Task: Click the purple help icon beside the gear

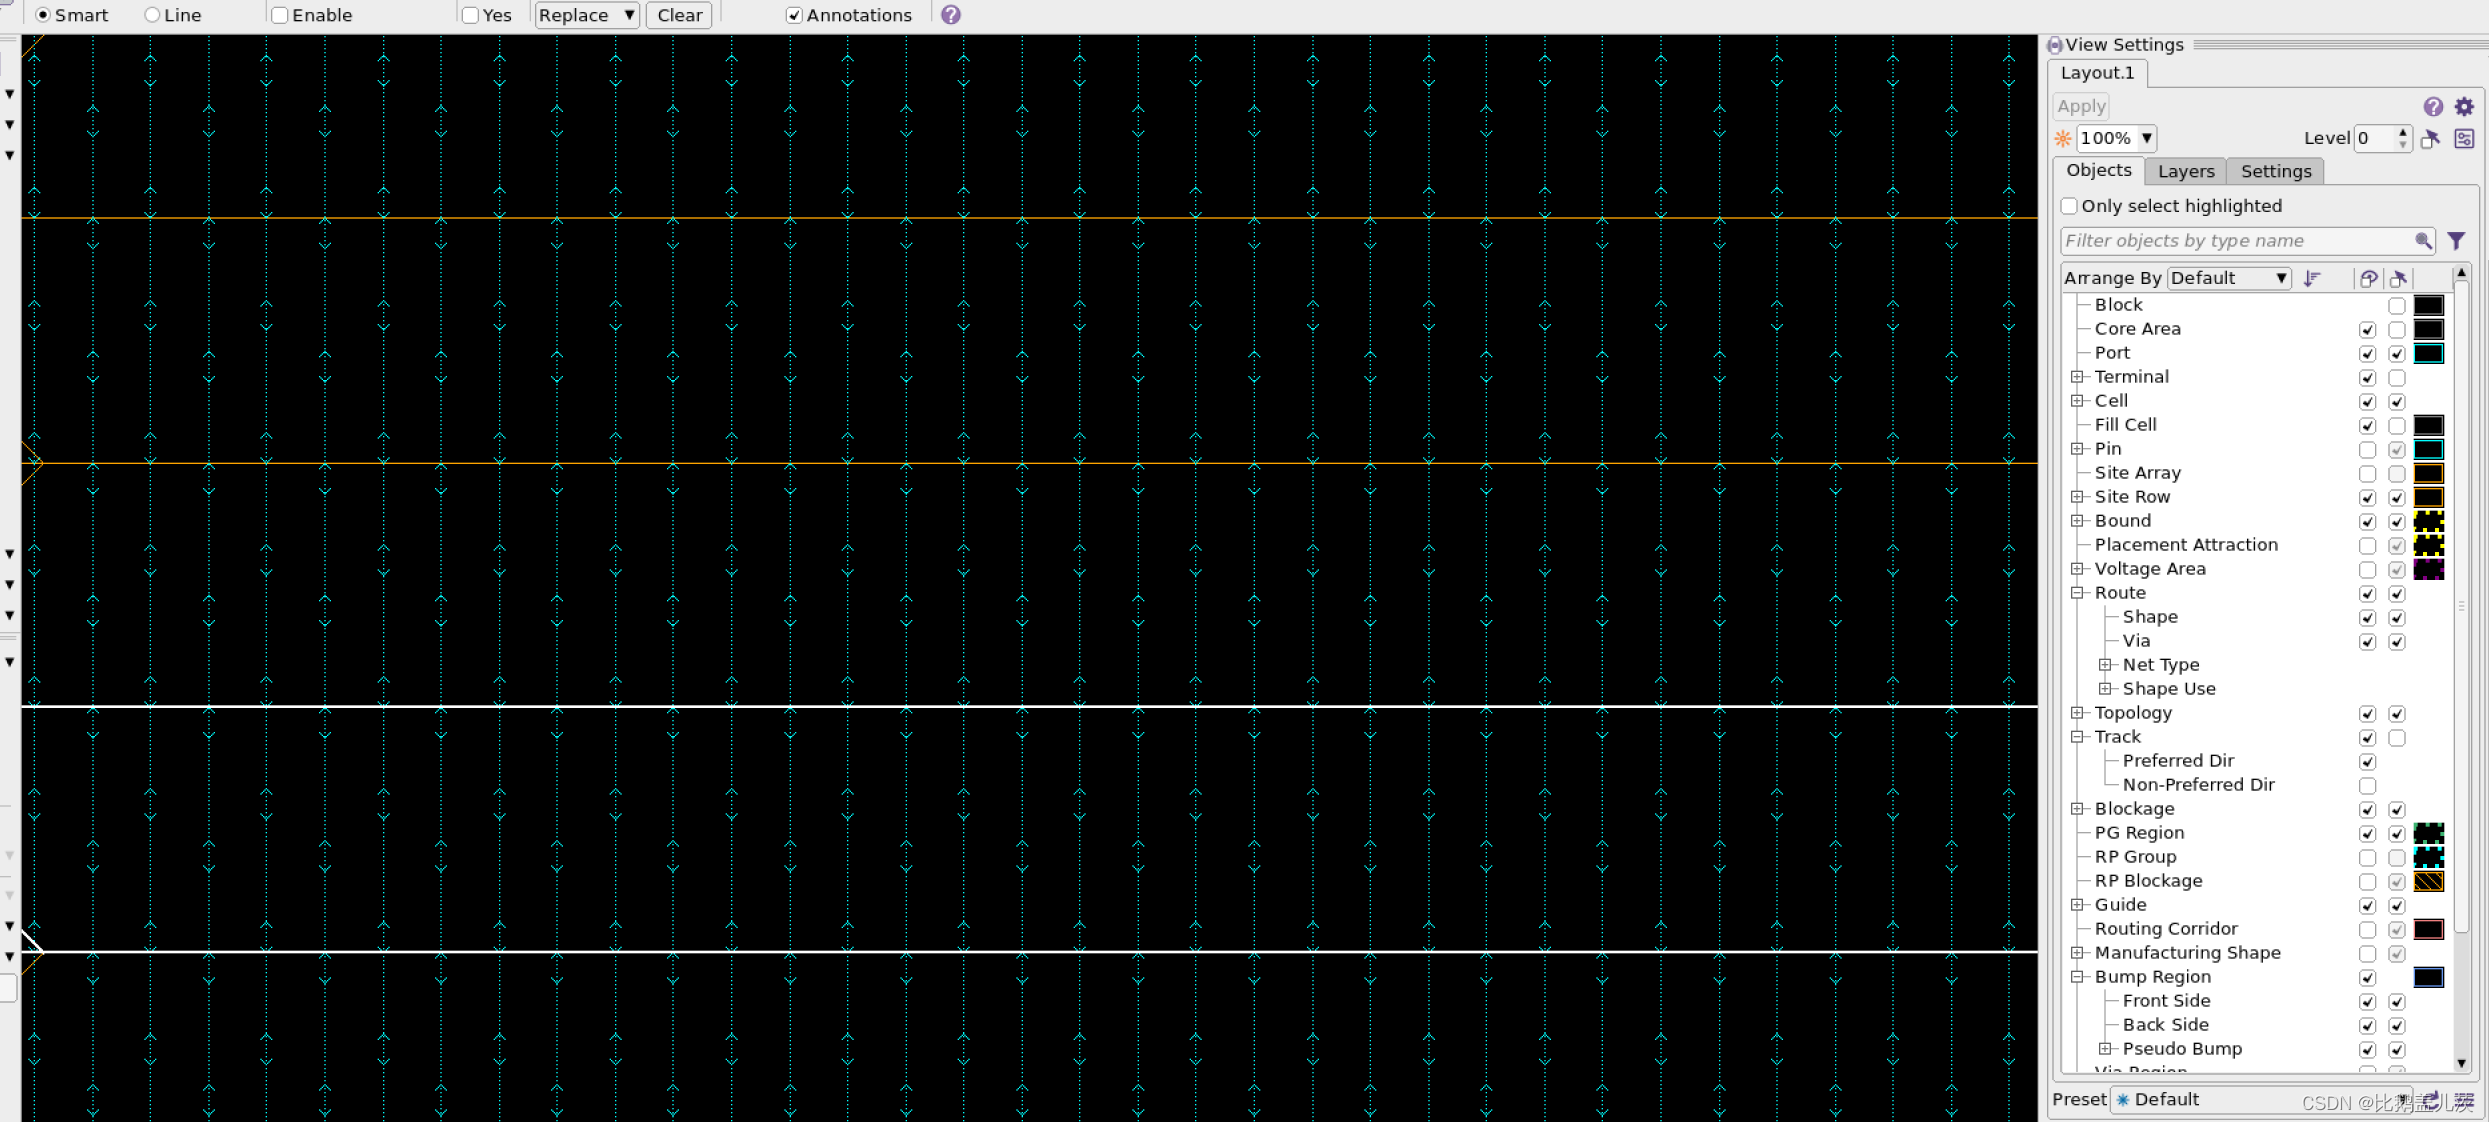Action: (x=2432, y=106)
